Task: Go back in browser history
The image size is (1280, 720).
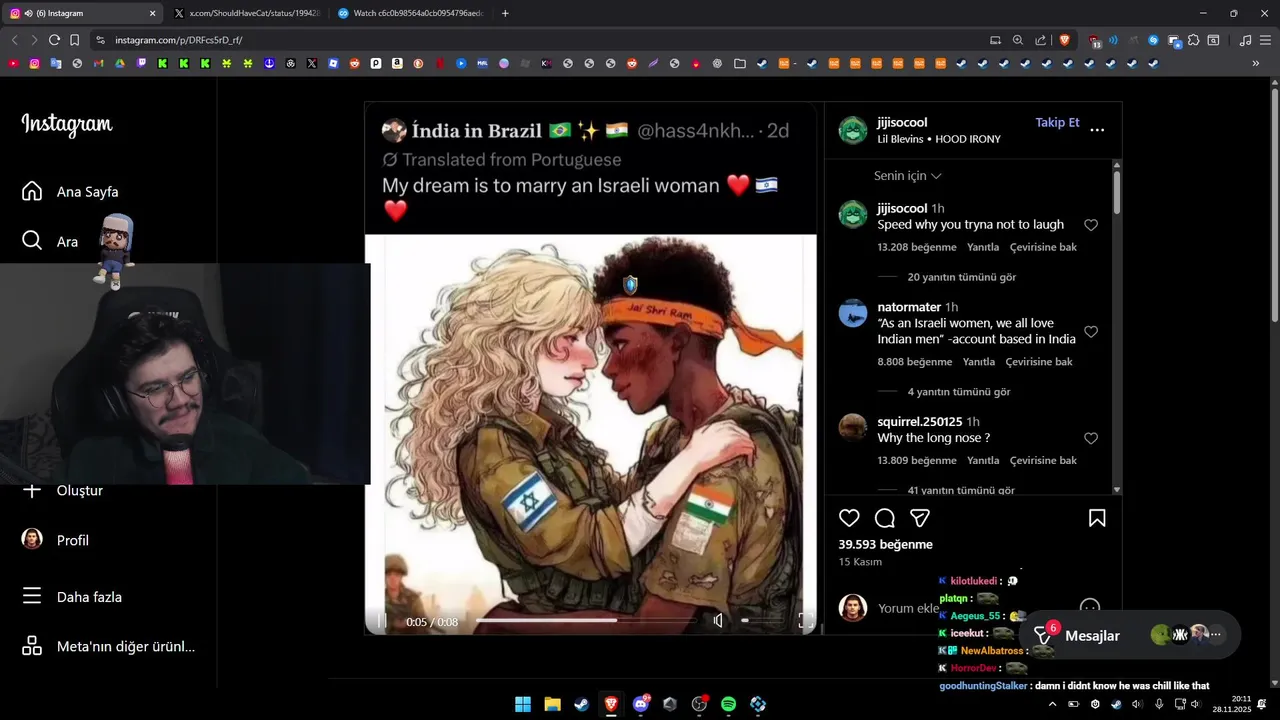Action: (x=14, y=40)
